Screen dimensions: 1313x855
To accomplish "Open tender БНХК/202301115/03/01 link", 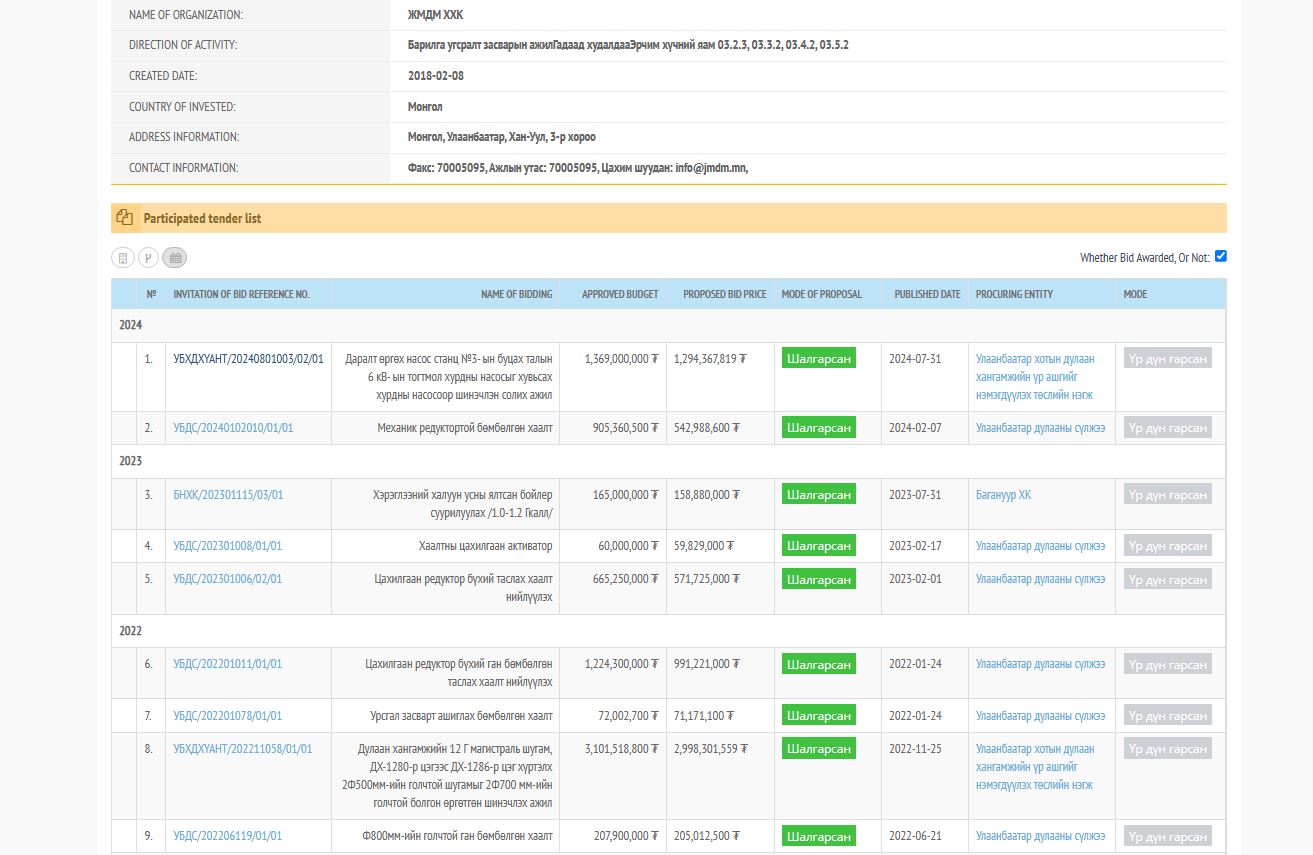I will (x=228, y=495).
